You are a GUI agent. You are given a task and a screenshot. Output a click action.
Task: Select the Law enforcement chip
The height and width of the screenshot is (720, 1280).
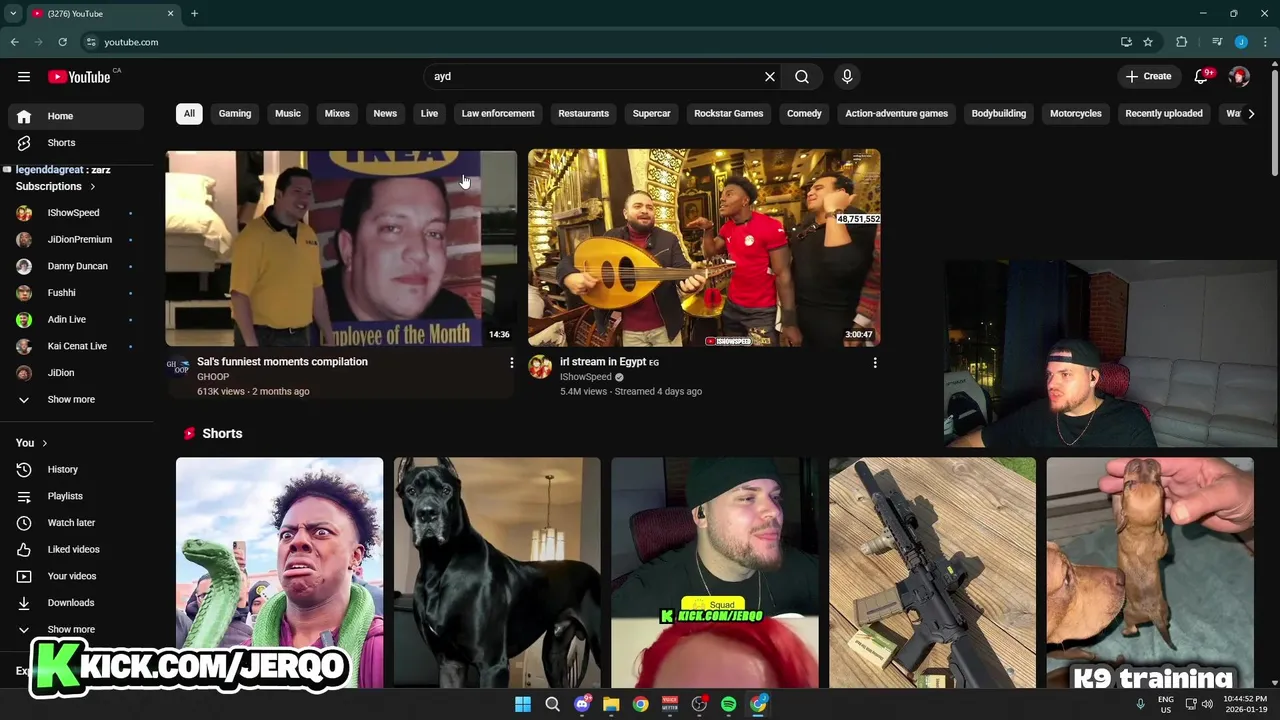pos(498,114)
